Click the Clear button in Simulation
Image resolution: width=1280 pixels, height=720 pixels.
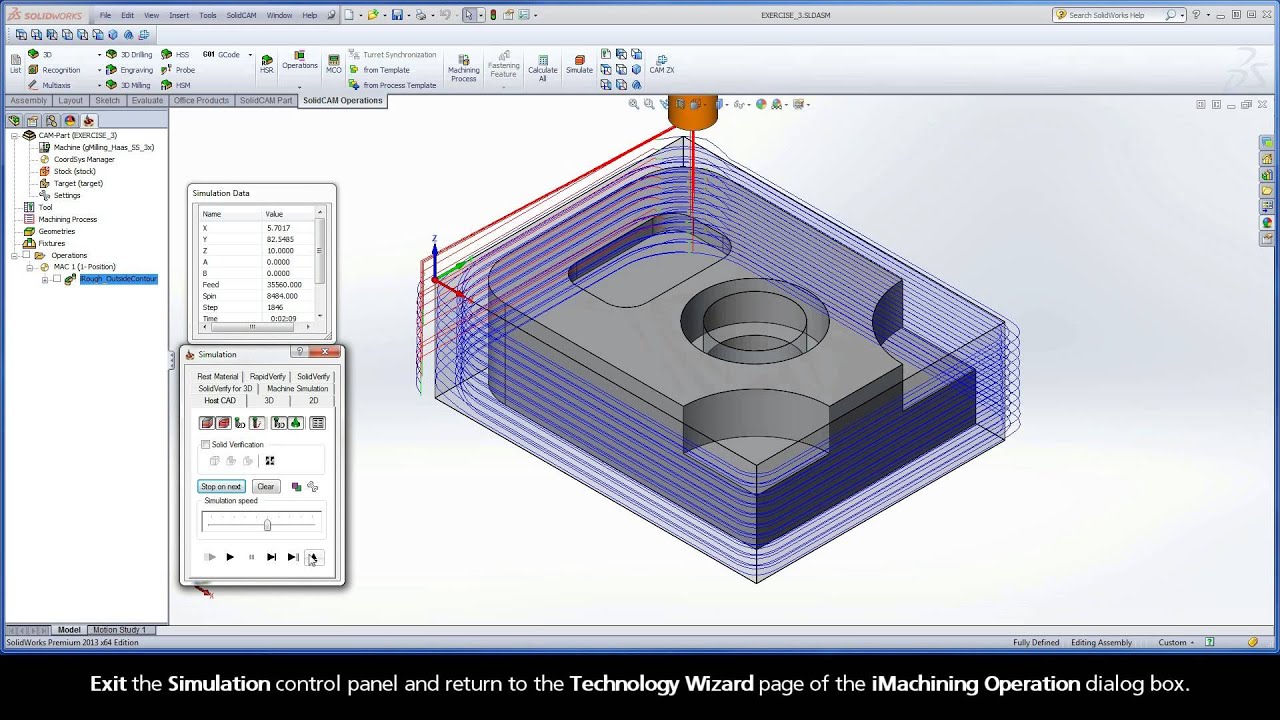point(265,487)
